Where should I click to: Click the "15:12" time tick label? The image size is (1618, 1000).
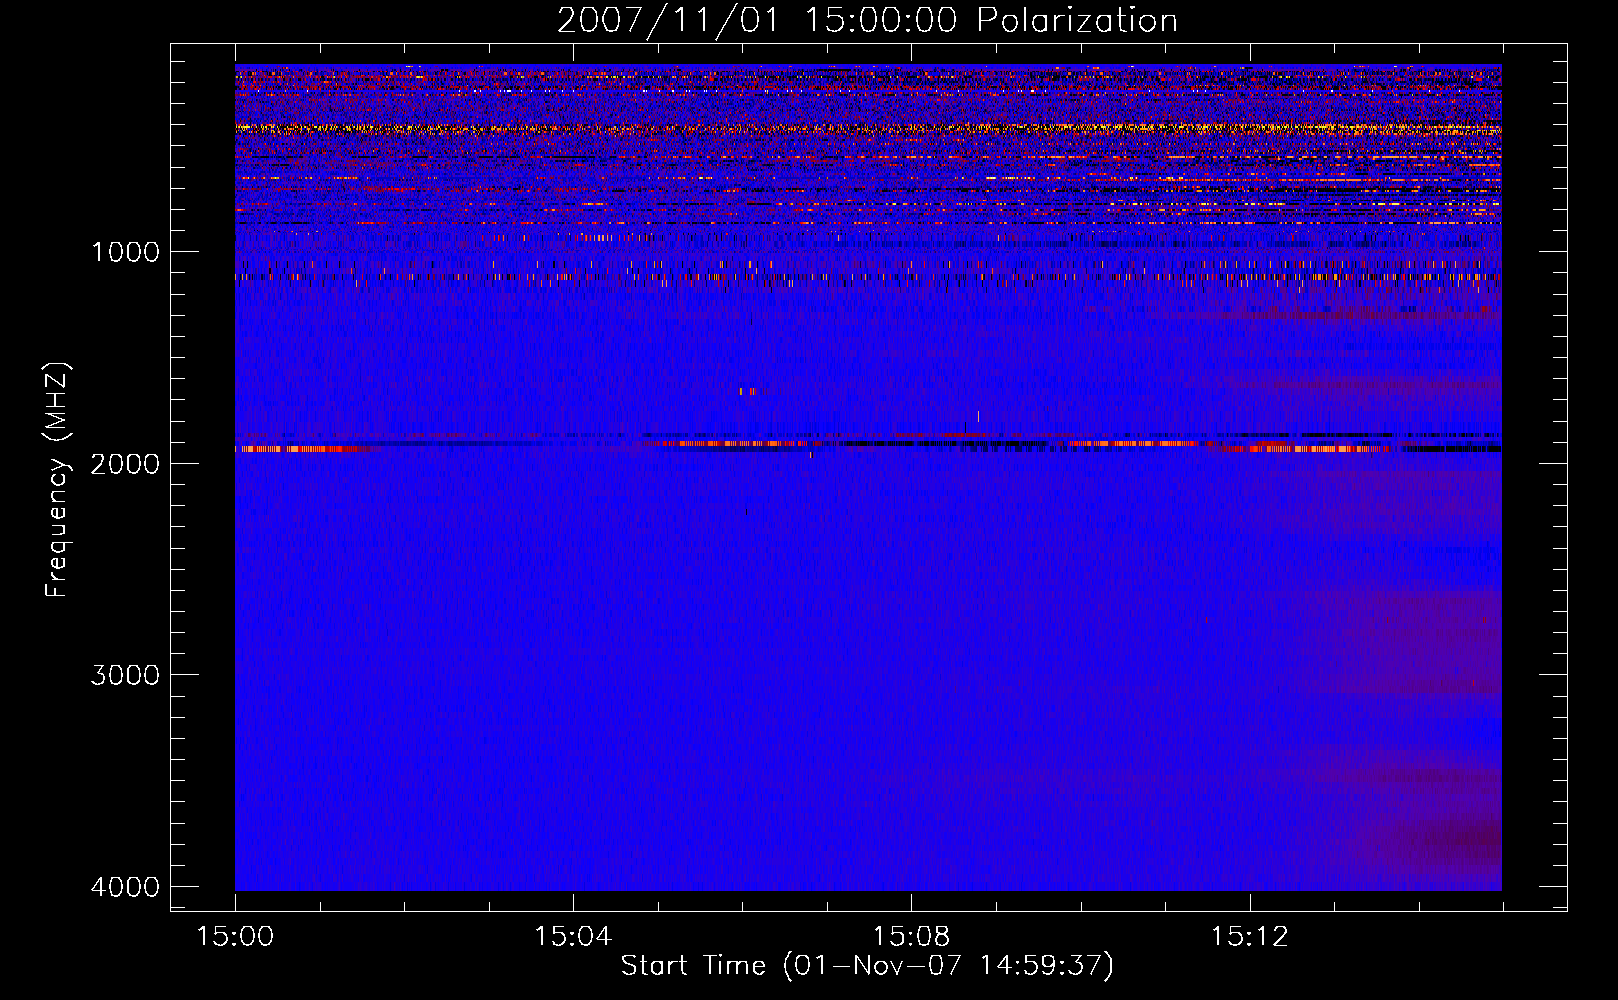[1250, 937]
